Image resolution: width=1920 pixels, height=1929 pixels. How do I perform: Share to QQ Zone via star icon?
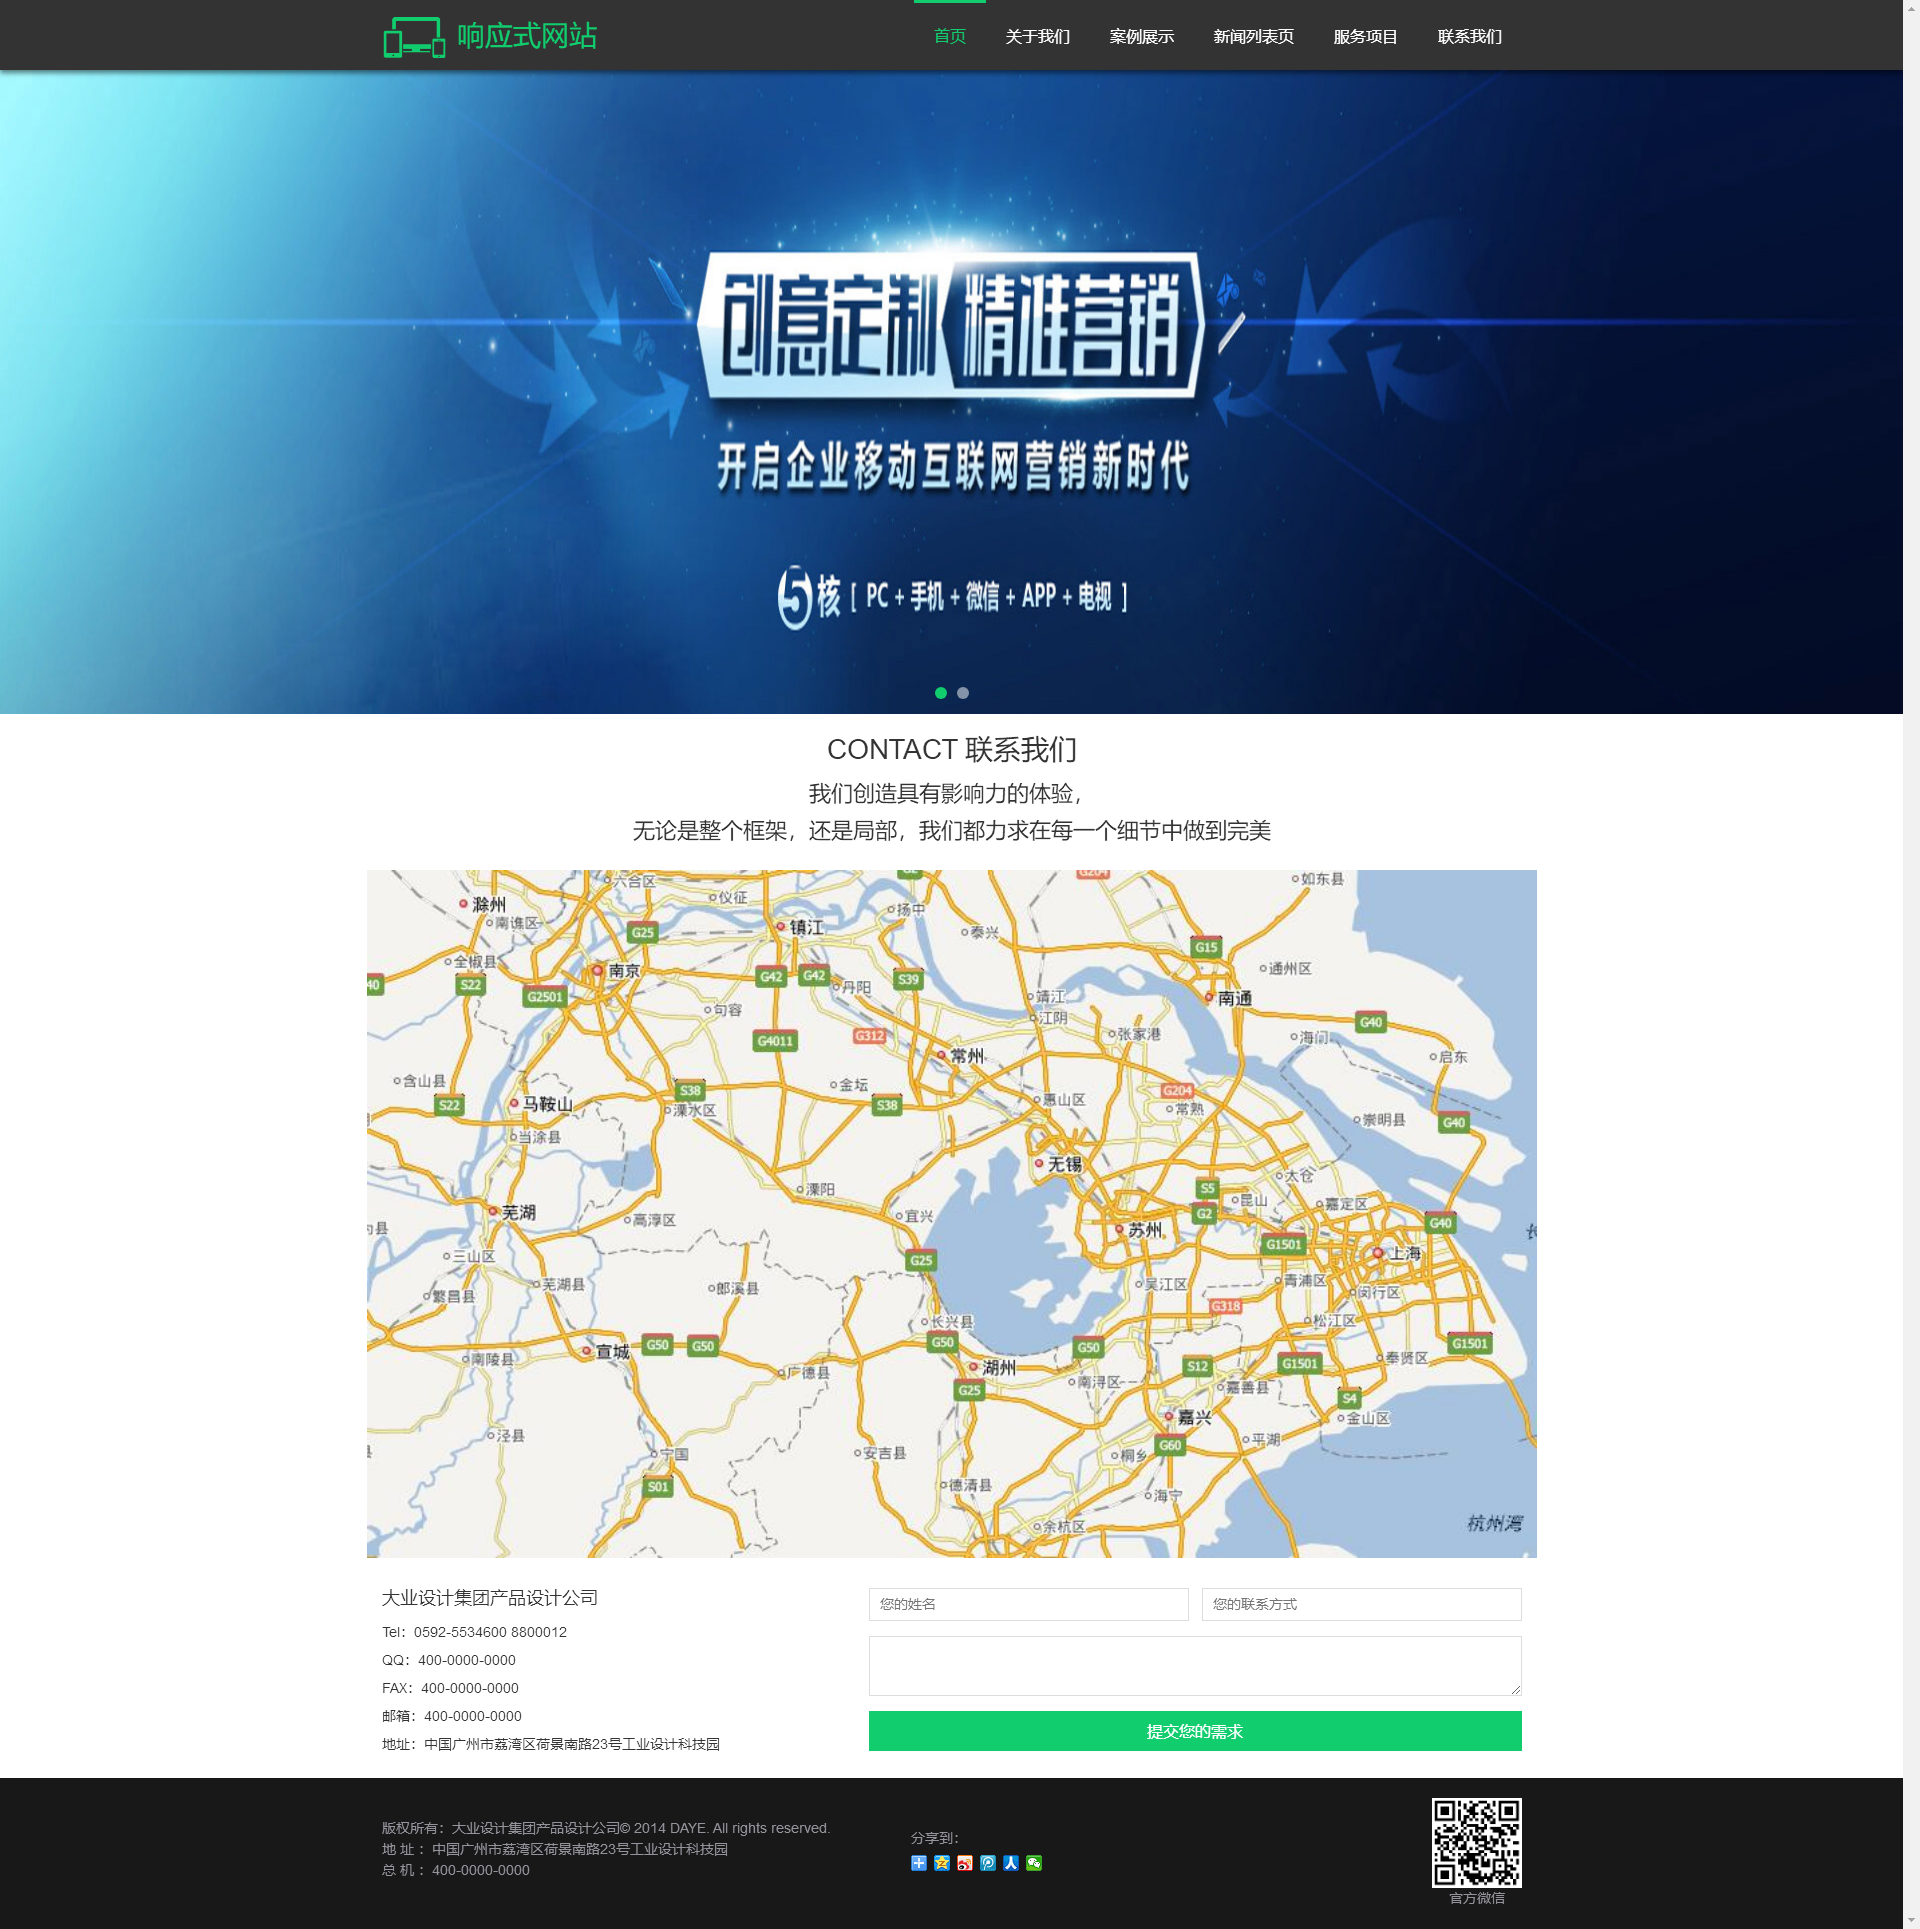click(941, 1862)
